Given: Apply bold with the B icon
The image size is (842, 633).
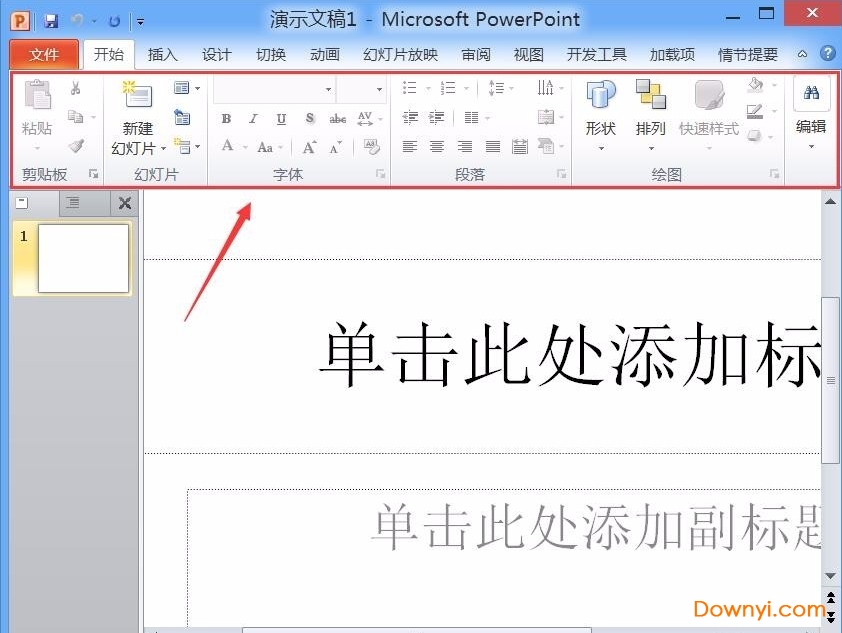Looking at the screenshot, I should click(x=227, y=118).
